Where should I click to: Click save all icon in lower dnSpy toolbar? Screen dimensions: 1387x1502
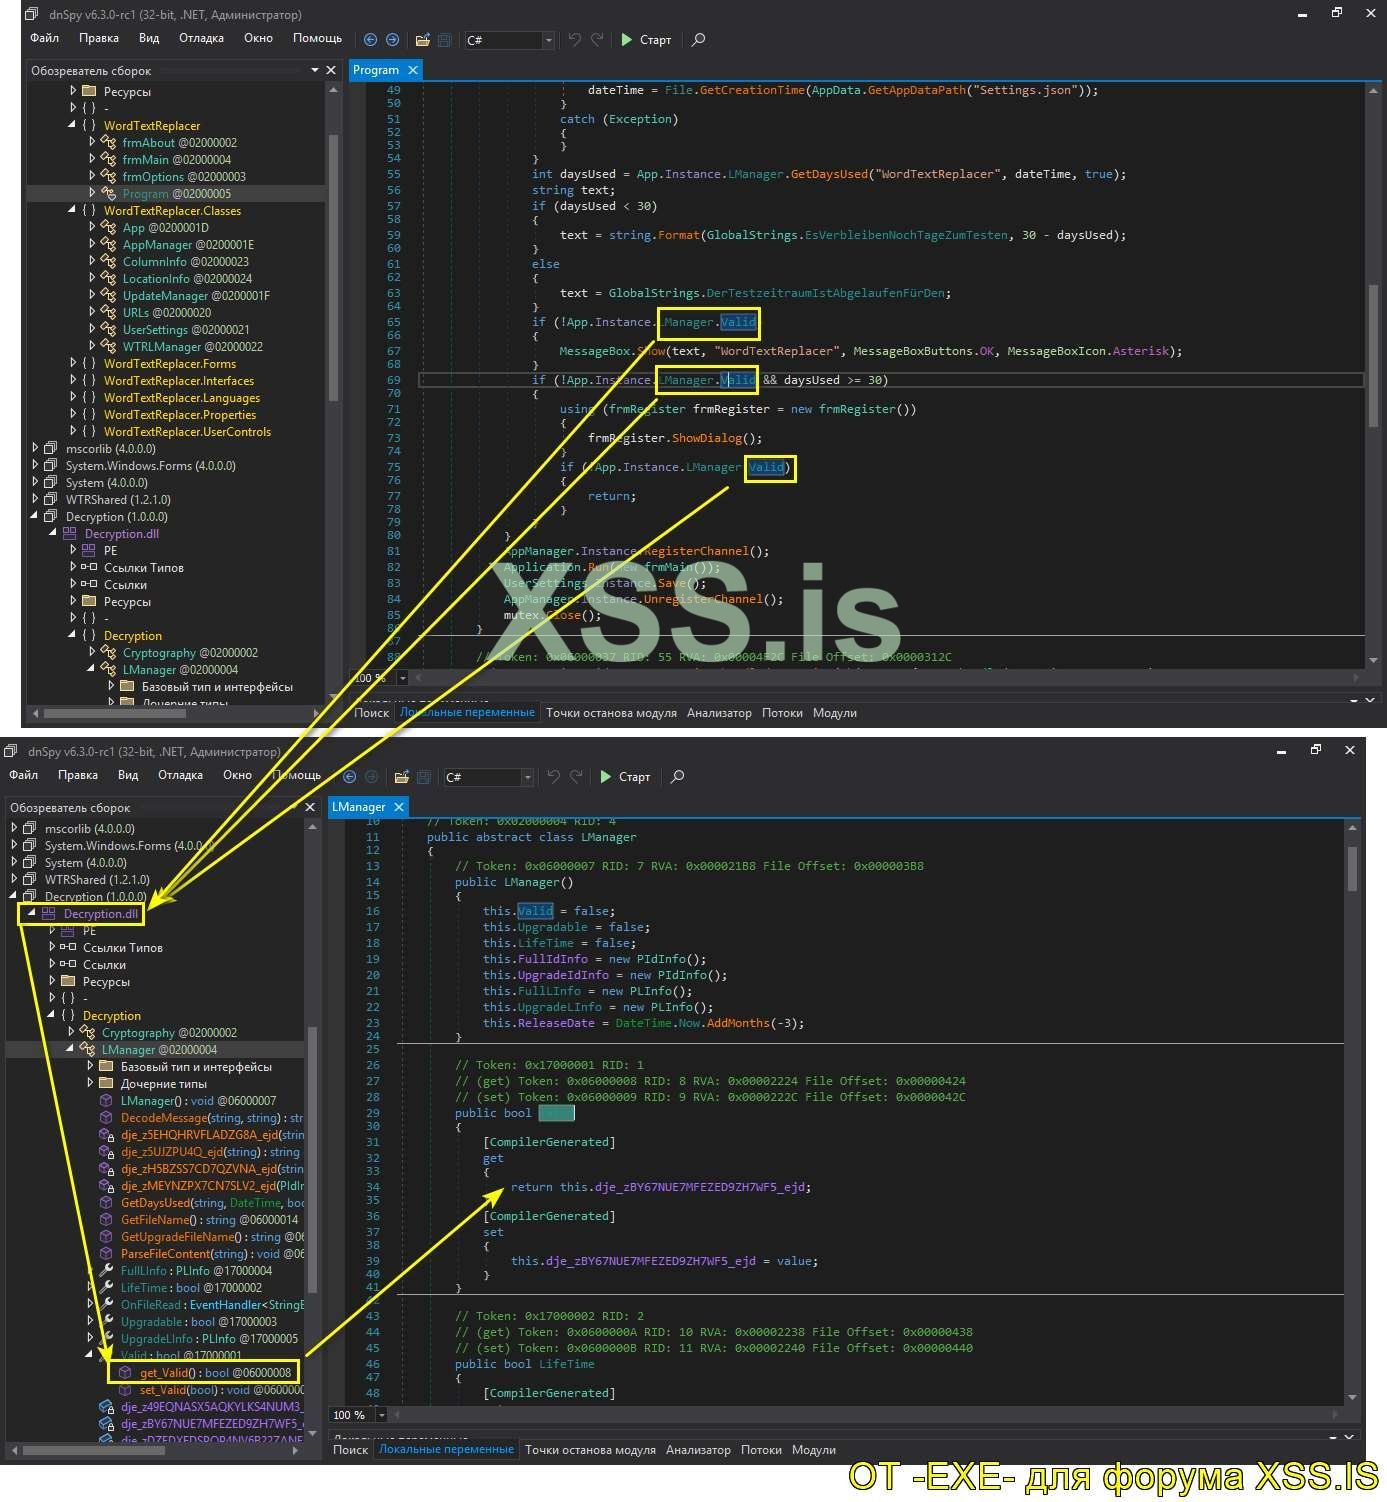tap(424, 777)
